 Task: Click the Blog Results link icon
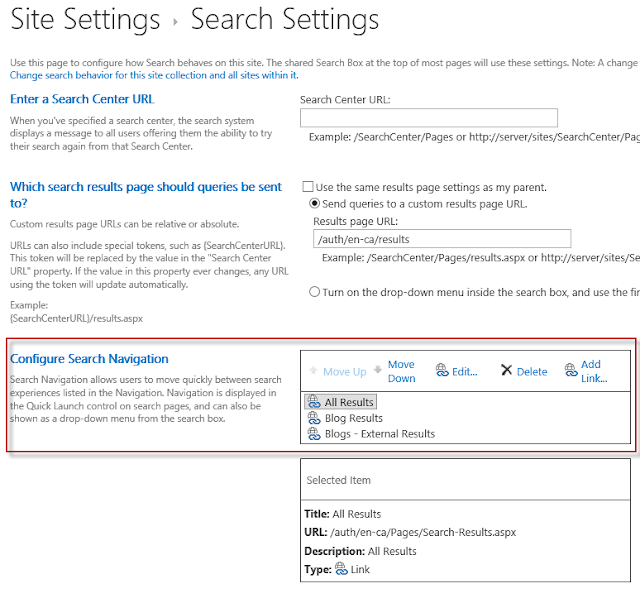point(314,418)
